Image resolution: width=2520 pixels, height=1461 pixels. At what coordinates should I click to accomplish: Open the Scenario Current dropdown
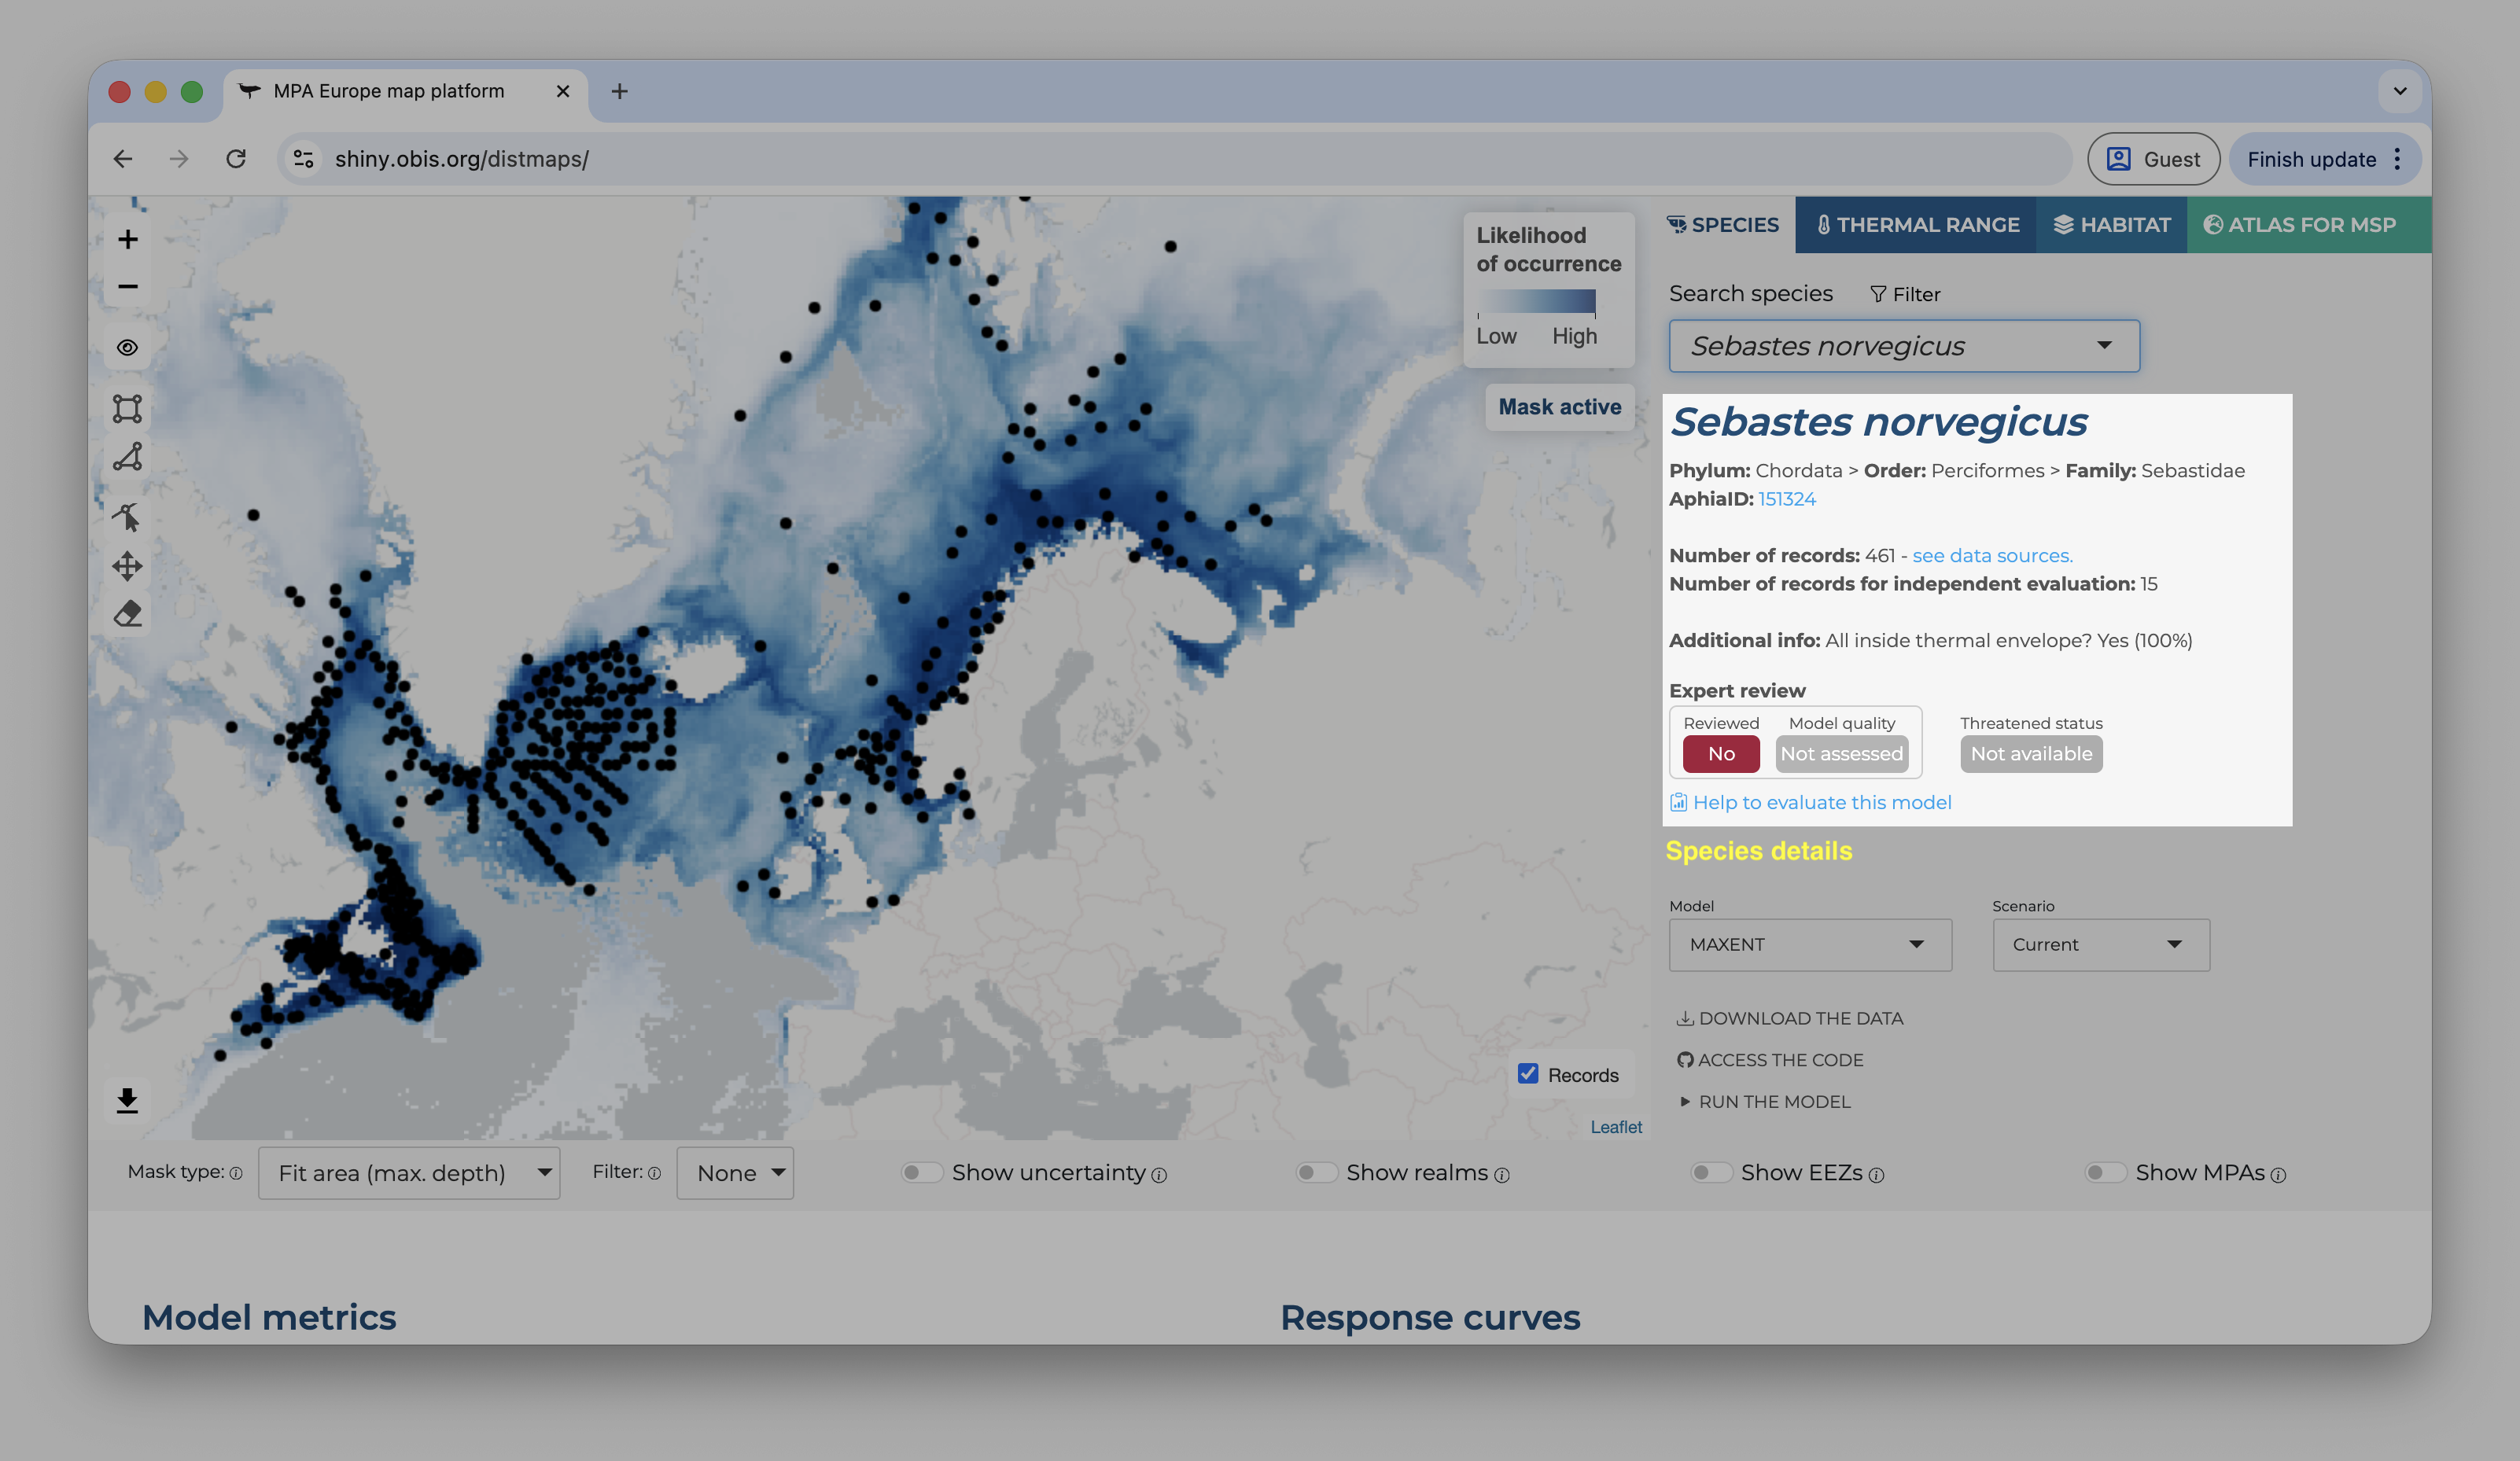[2101, 944]
